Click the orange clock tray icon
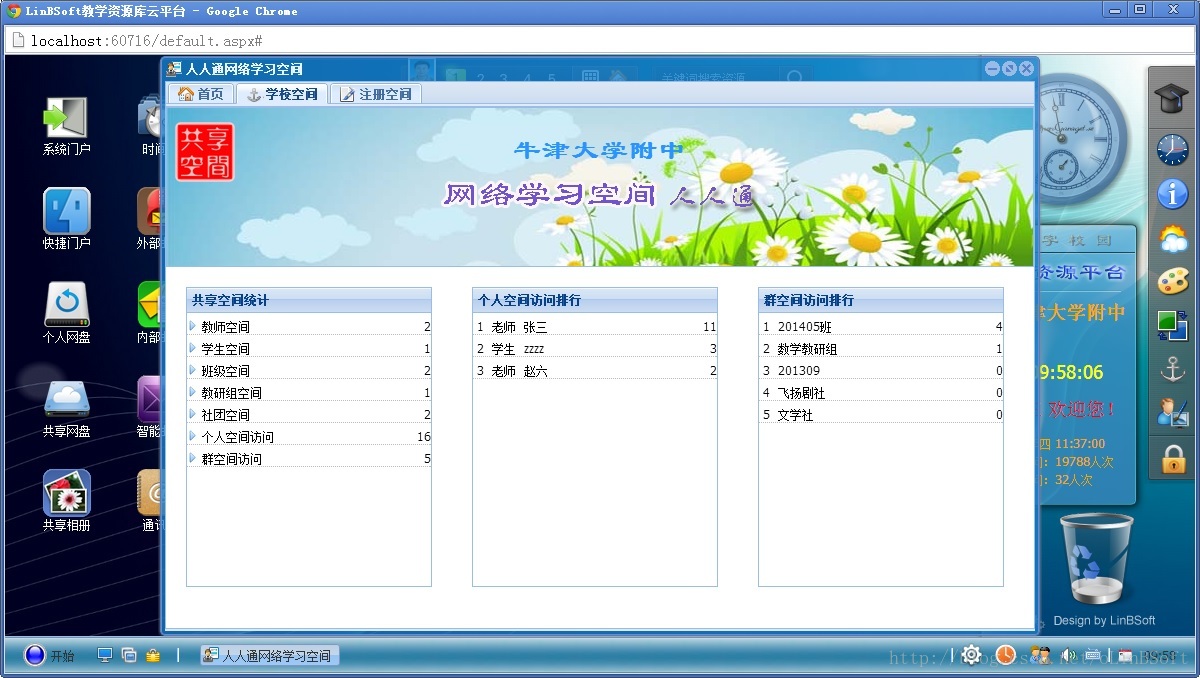Viewport: 1200px width, 678px height. coord(1005,655)
